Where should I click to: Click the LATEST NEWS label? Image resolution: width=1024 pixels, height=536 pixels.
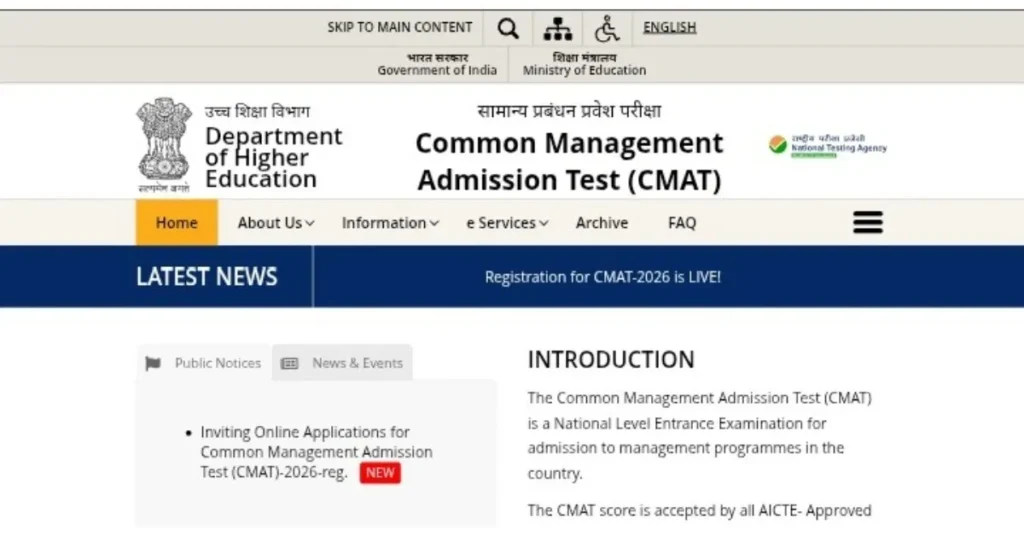(206, 277)
